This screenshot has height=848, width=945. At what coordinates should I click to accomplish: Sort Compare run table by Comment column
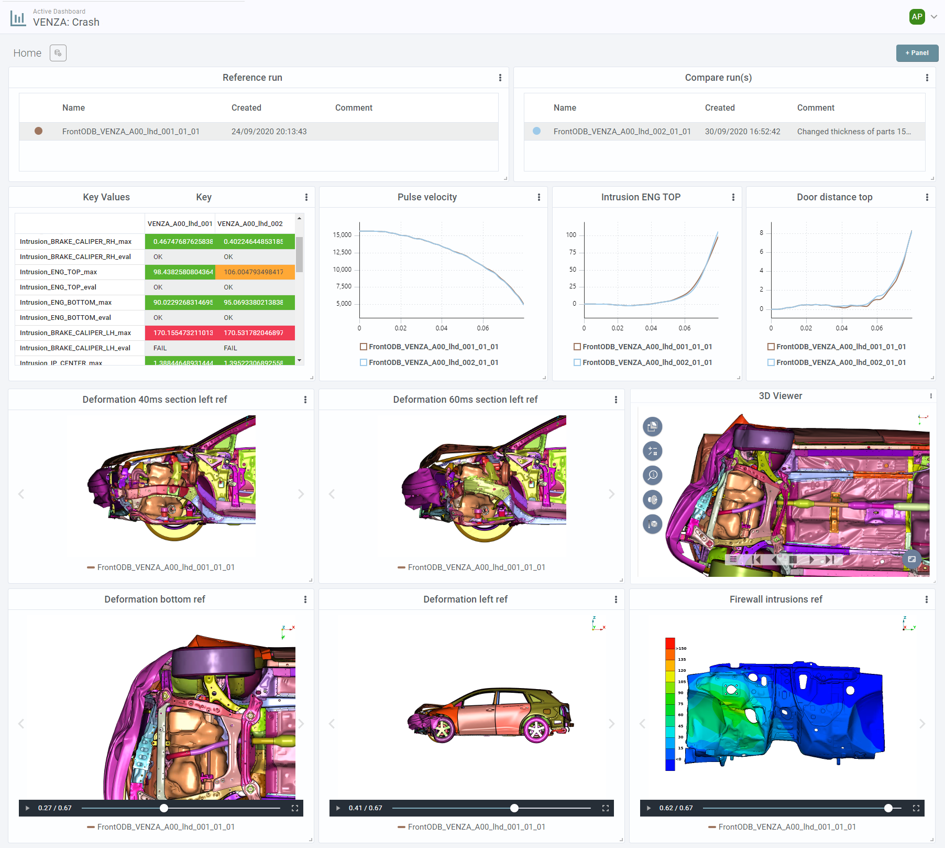(815, 108)
